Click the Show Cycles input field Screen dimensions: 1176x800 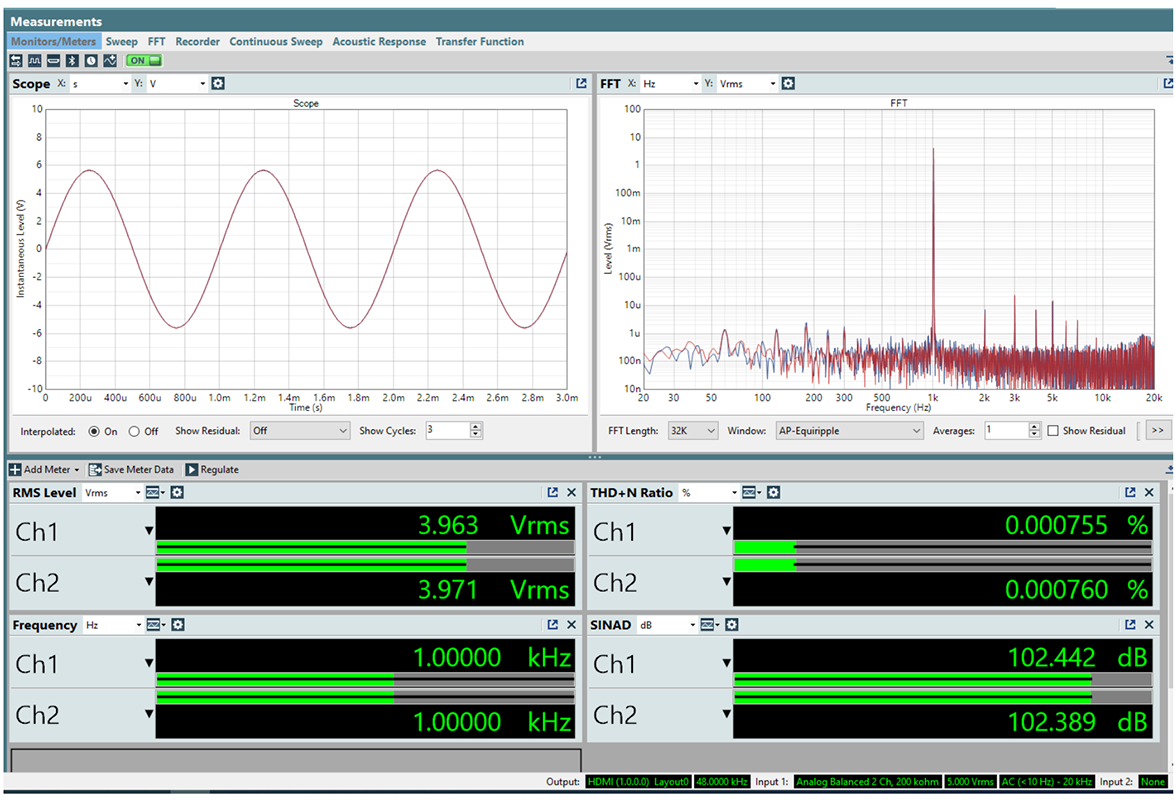pos(445,431)
